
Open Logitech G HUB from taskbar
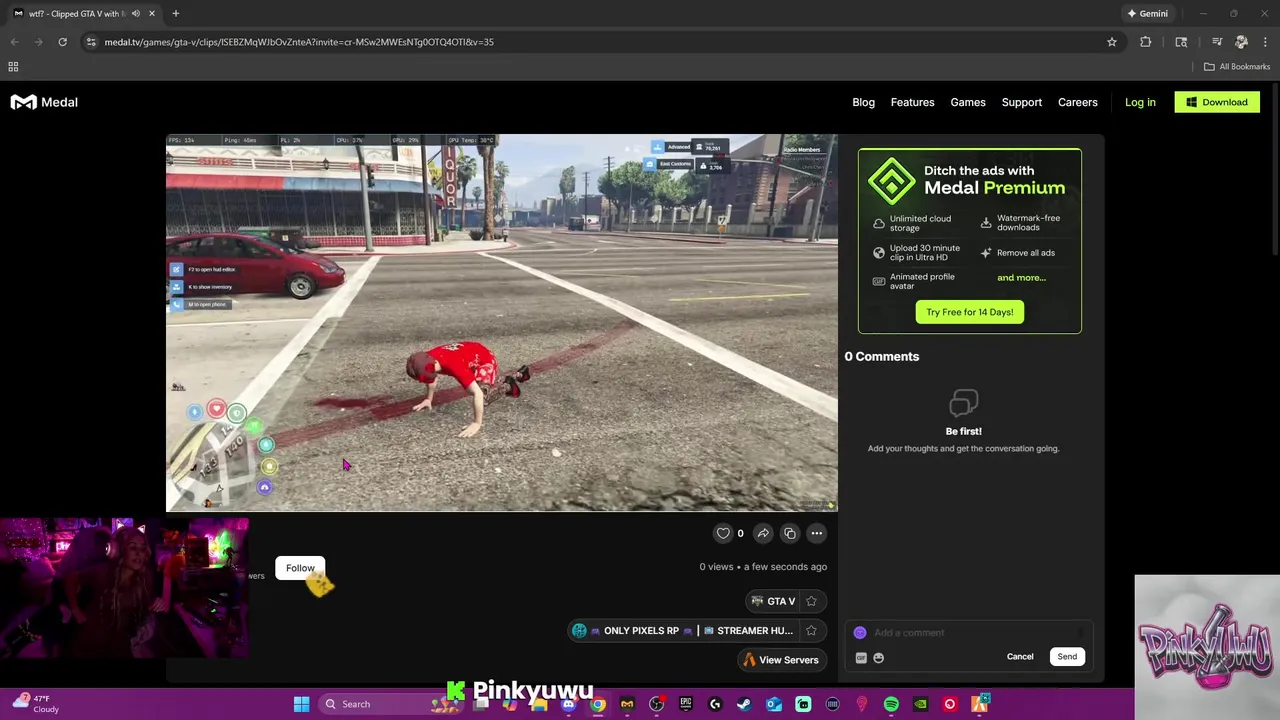tap(715, 704)
